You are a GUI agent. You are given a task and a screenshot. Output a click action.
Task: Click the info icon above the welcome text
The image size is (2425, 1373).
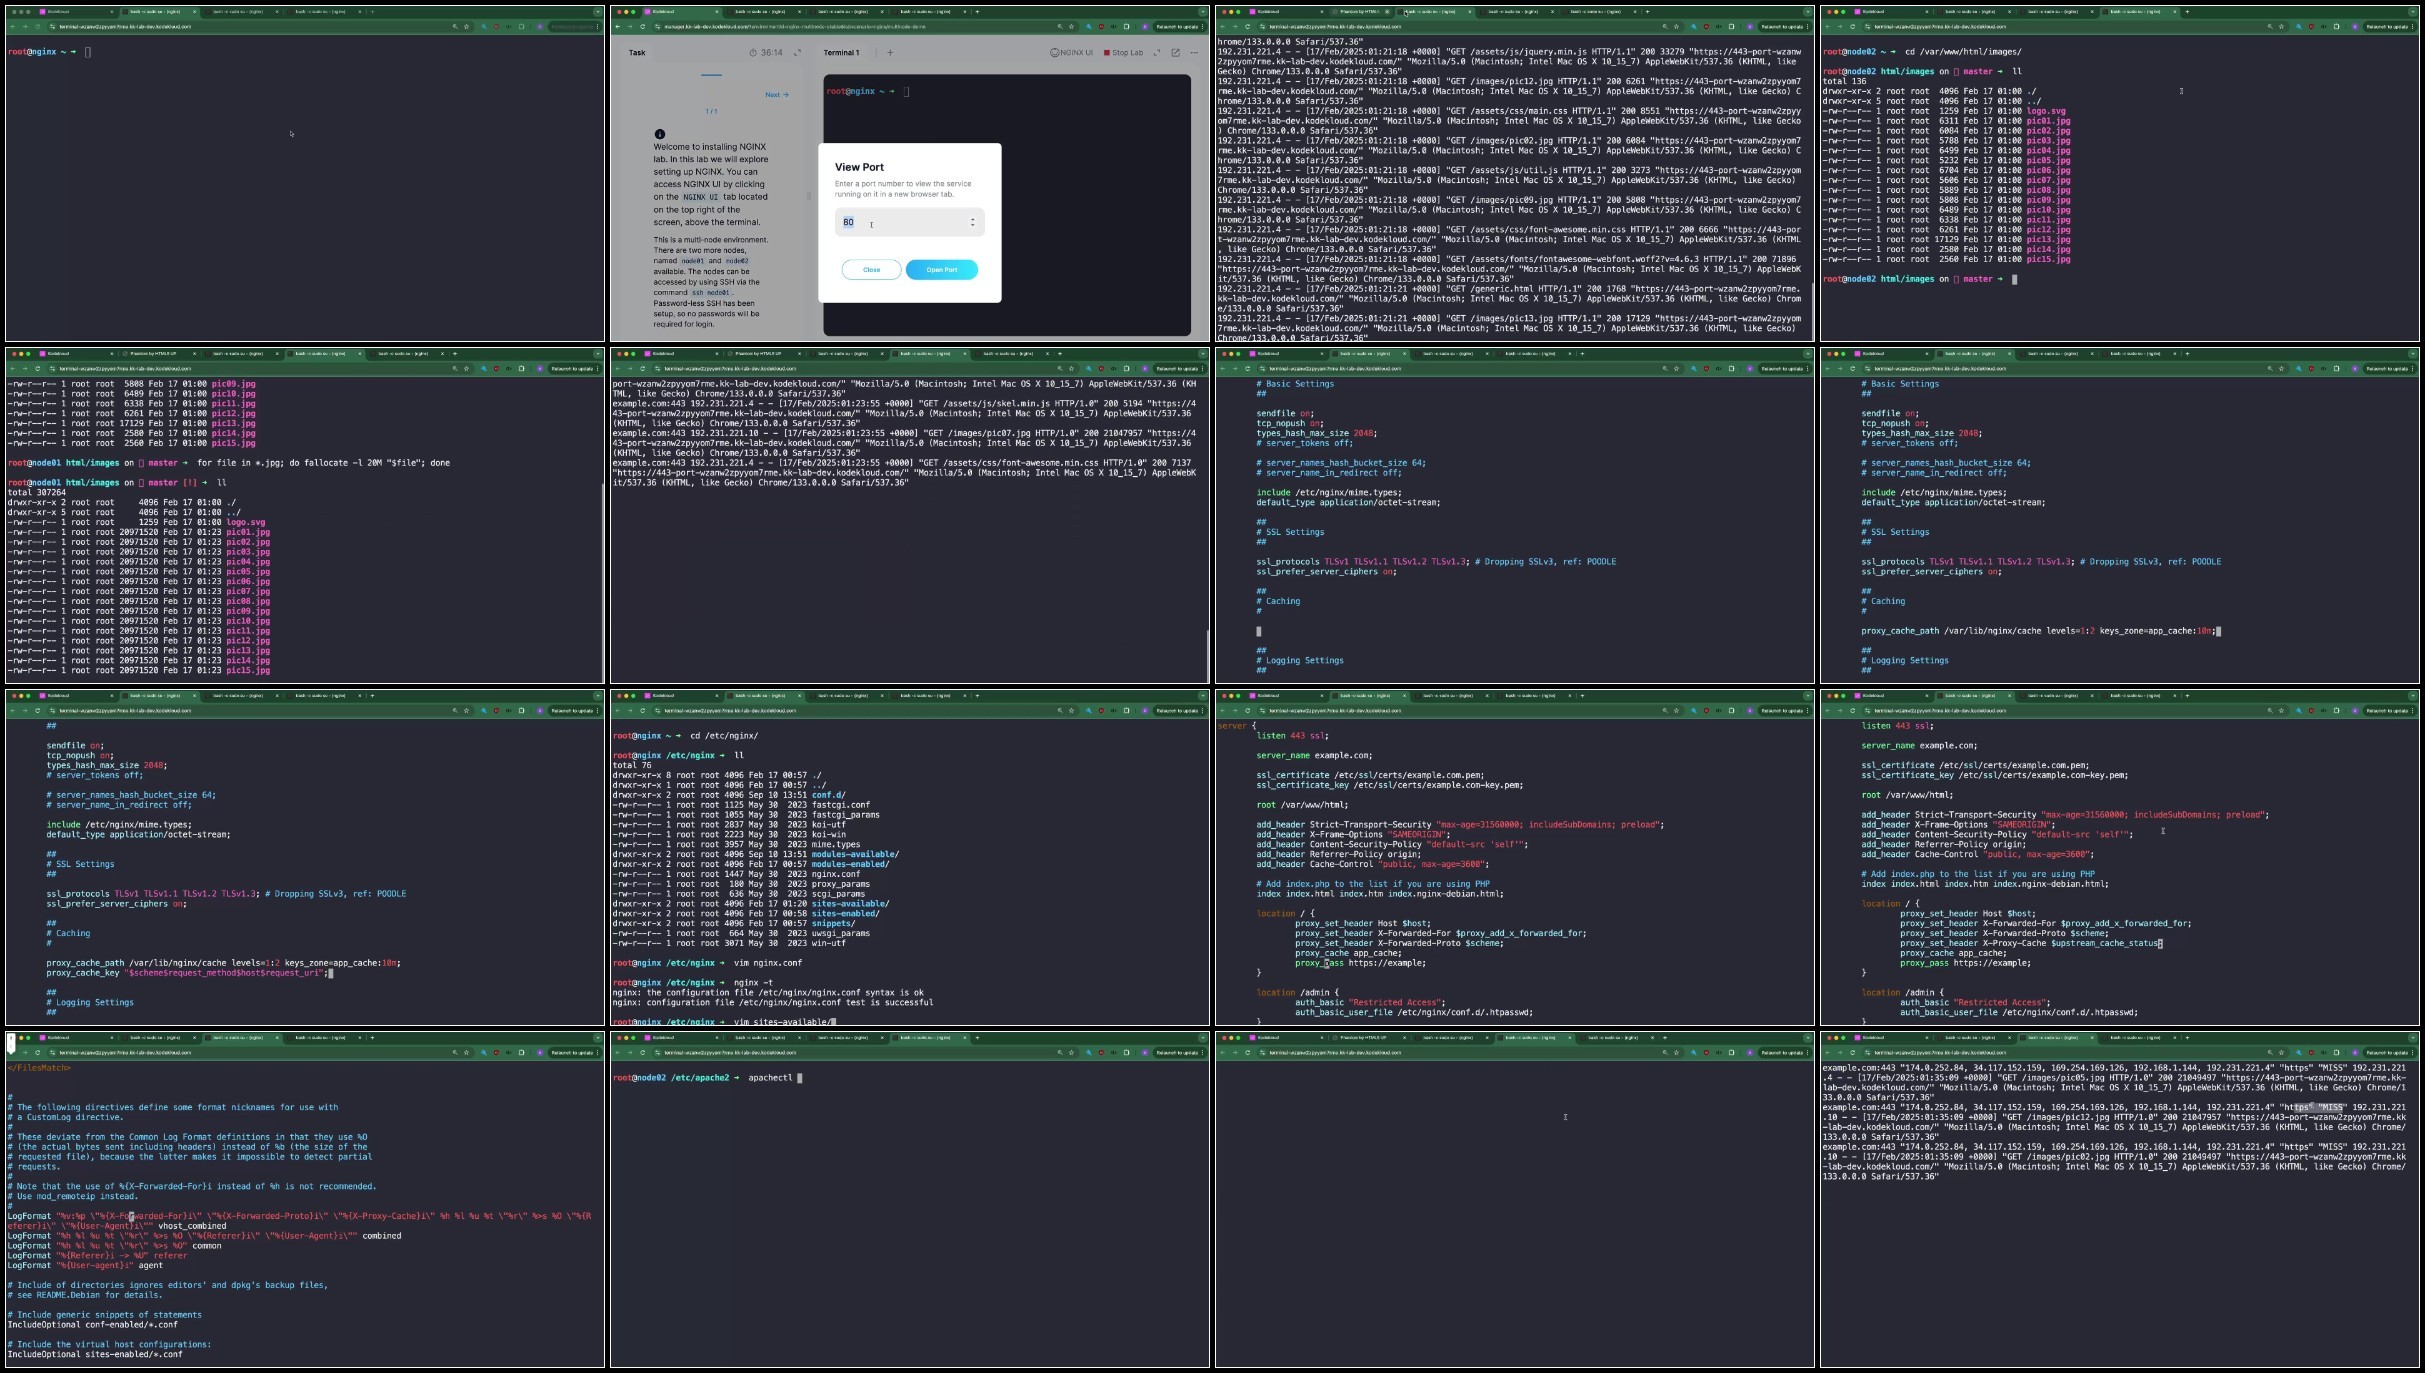click(660, 134)
